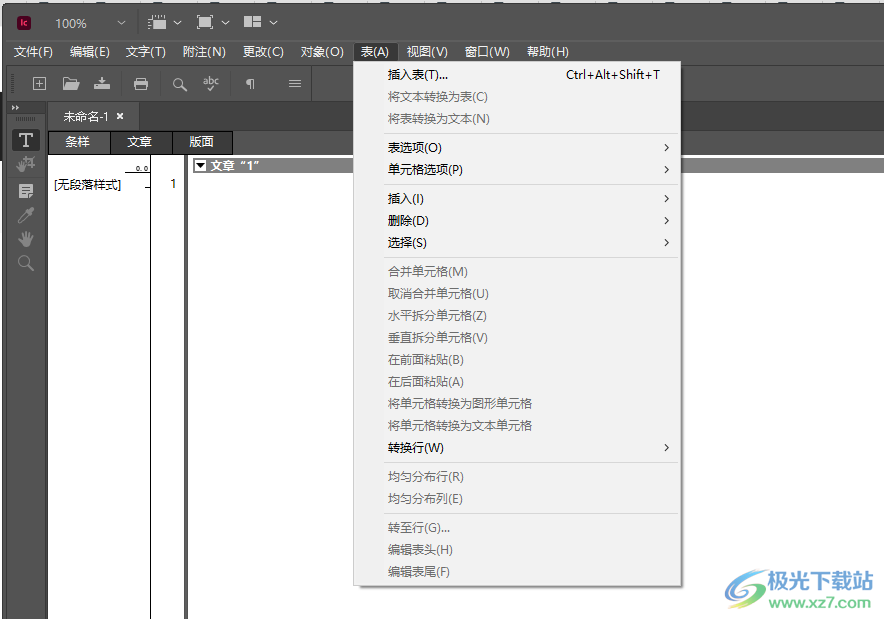This screenshot has width=884, height=619.
Task: Collapse the 文章 "1" story triangle
Action: [x=200, y=166]
